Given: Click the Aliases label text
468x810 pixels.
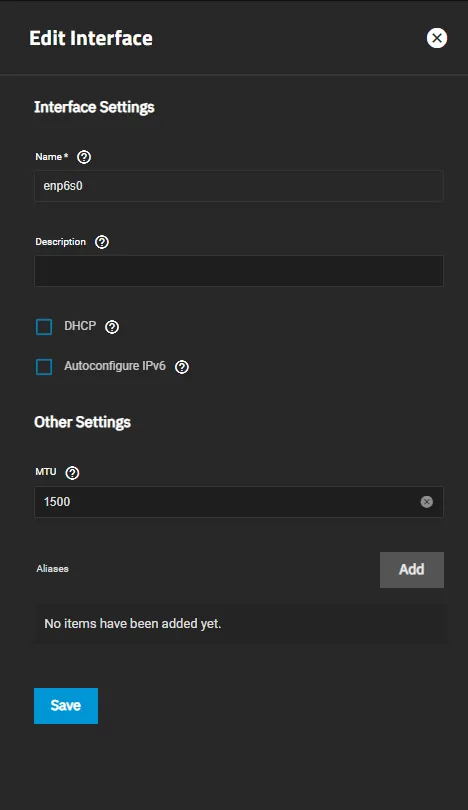Looking at the screenshot, I should 52,569.
